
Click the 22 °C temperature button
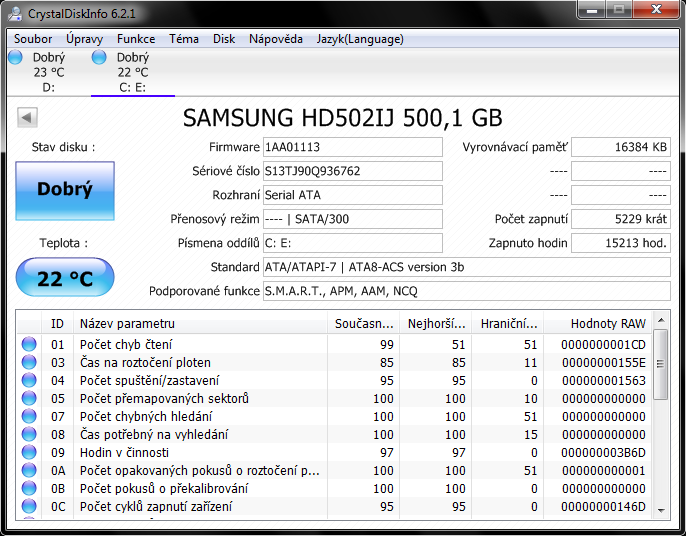(65, 279)
